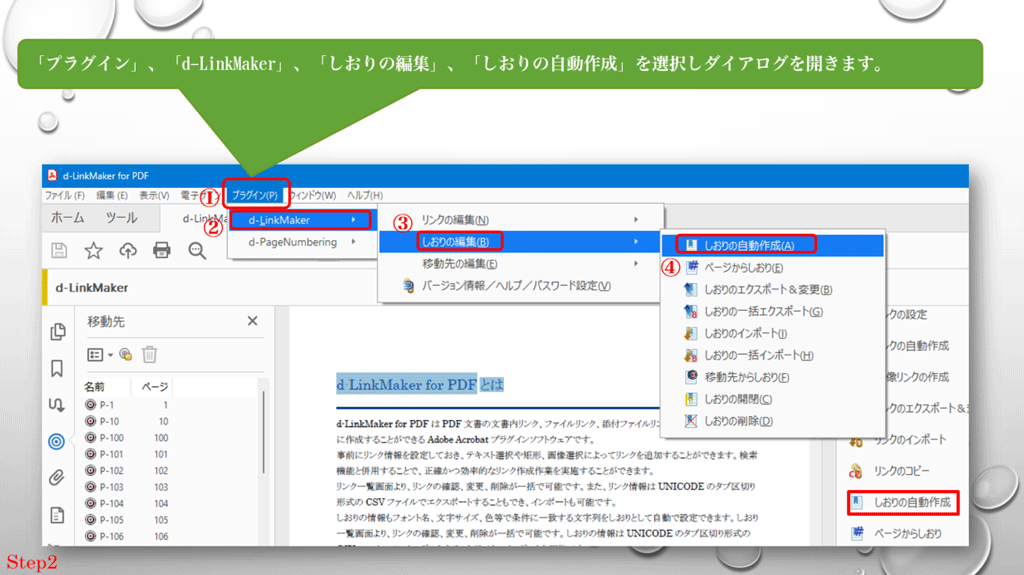Open the attachments paperclip sidebar icon

[x=58, y=477]
